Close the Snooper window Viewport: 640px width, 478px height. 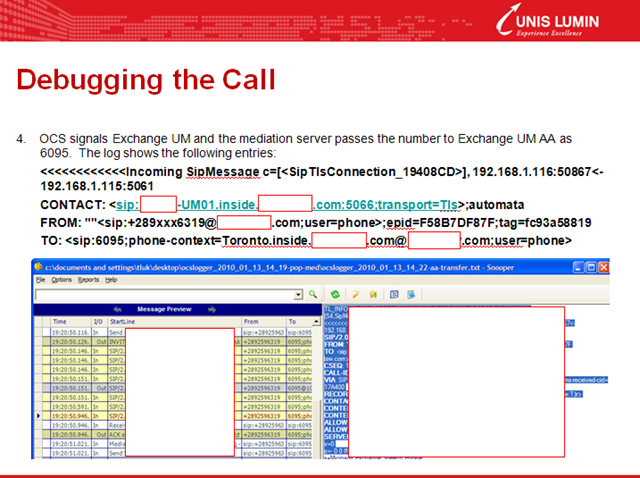pos(604,267)
